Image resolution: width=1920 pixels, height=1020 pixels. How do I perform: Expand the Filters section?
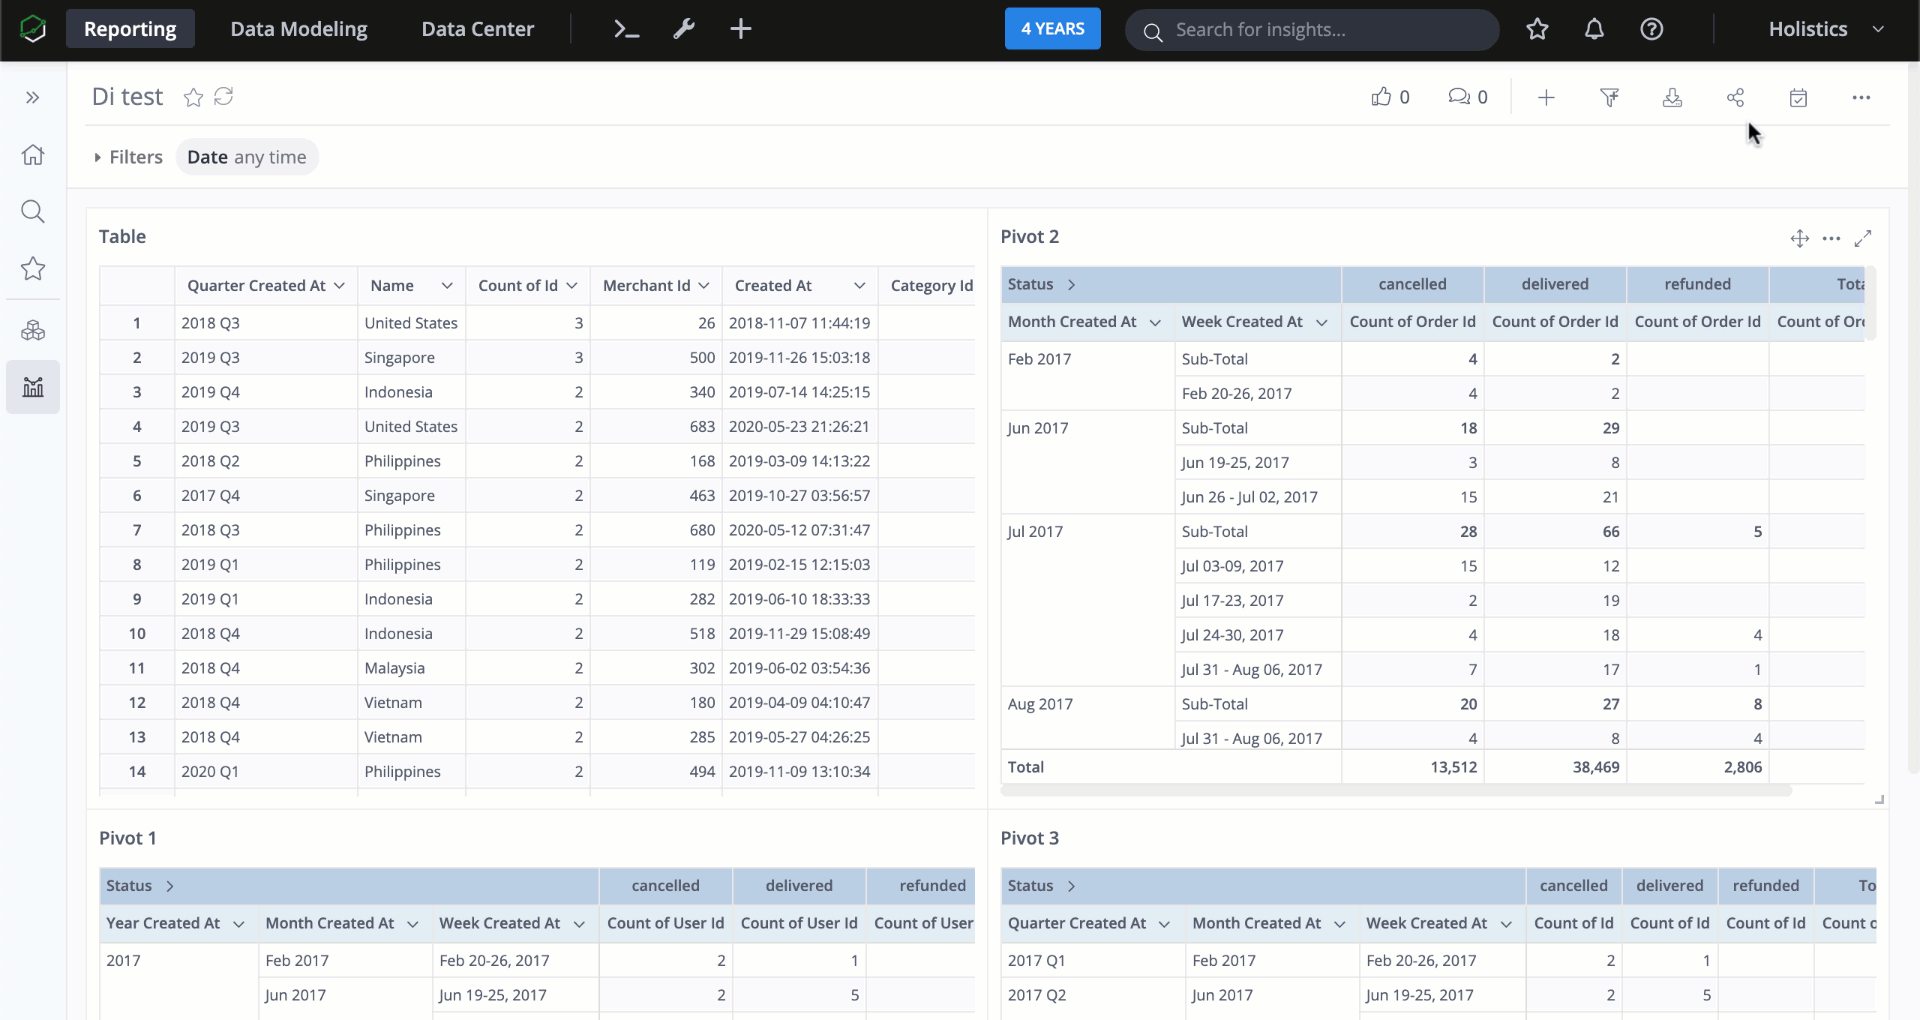click(128, 157)
